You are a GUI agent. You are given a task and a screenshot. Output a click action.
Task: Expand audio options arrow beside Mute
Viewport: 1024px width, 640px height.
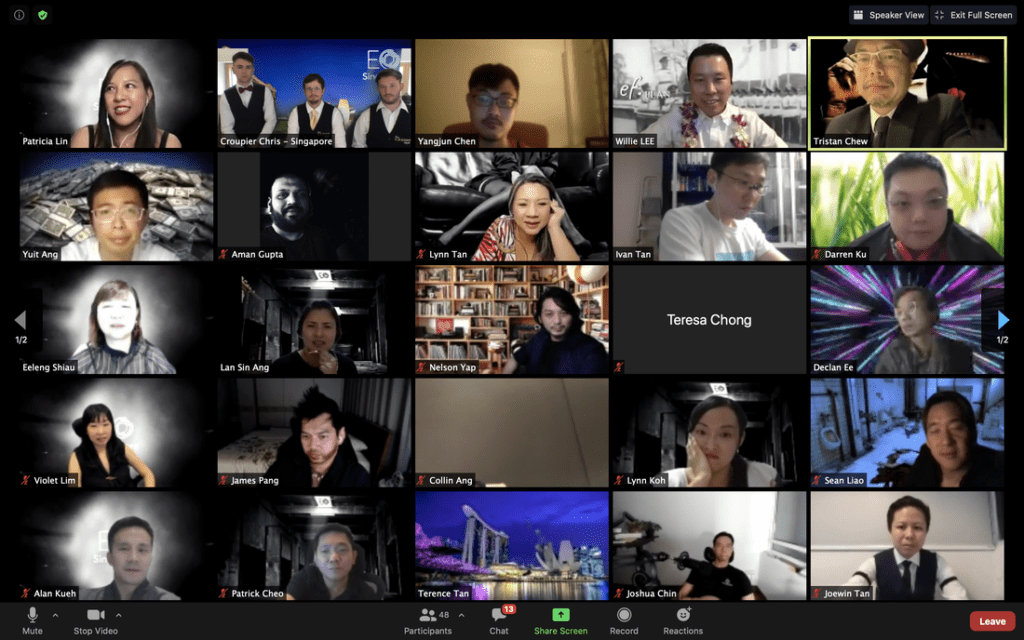click(55, 615)
